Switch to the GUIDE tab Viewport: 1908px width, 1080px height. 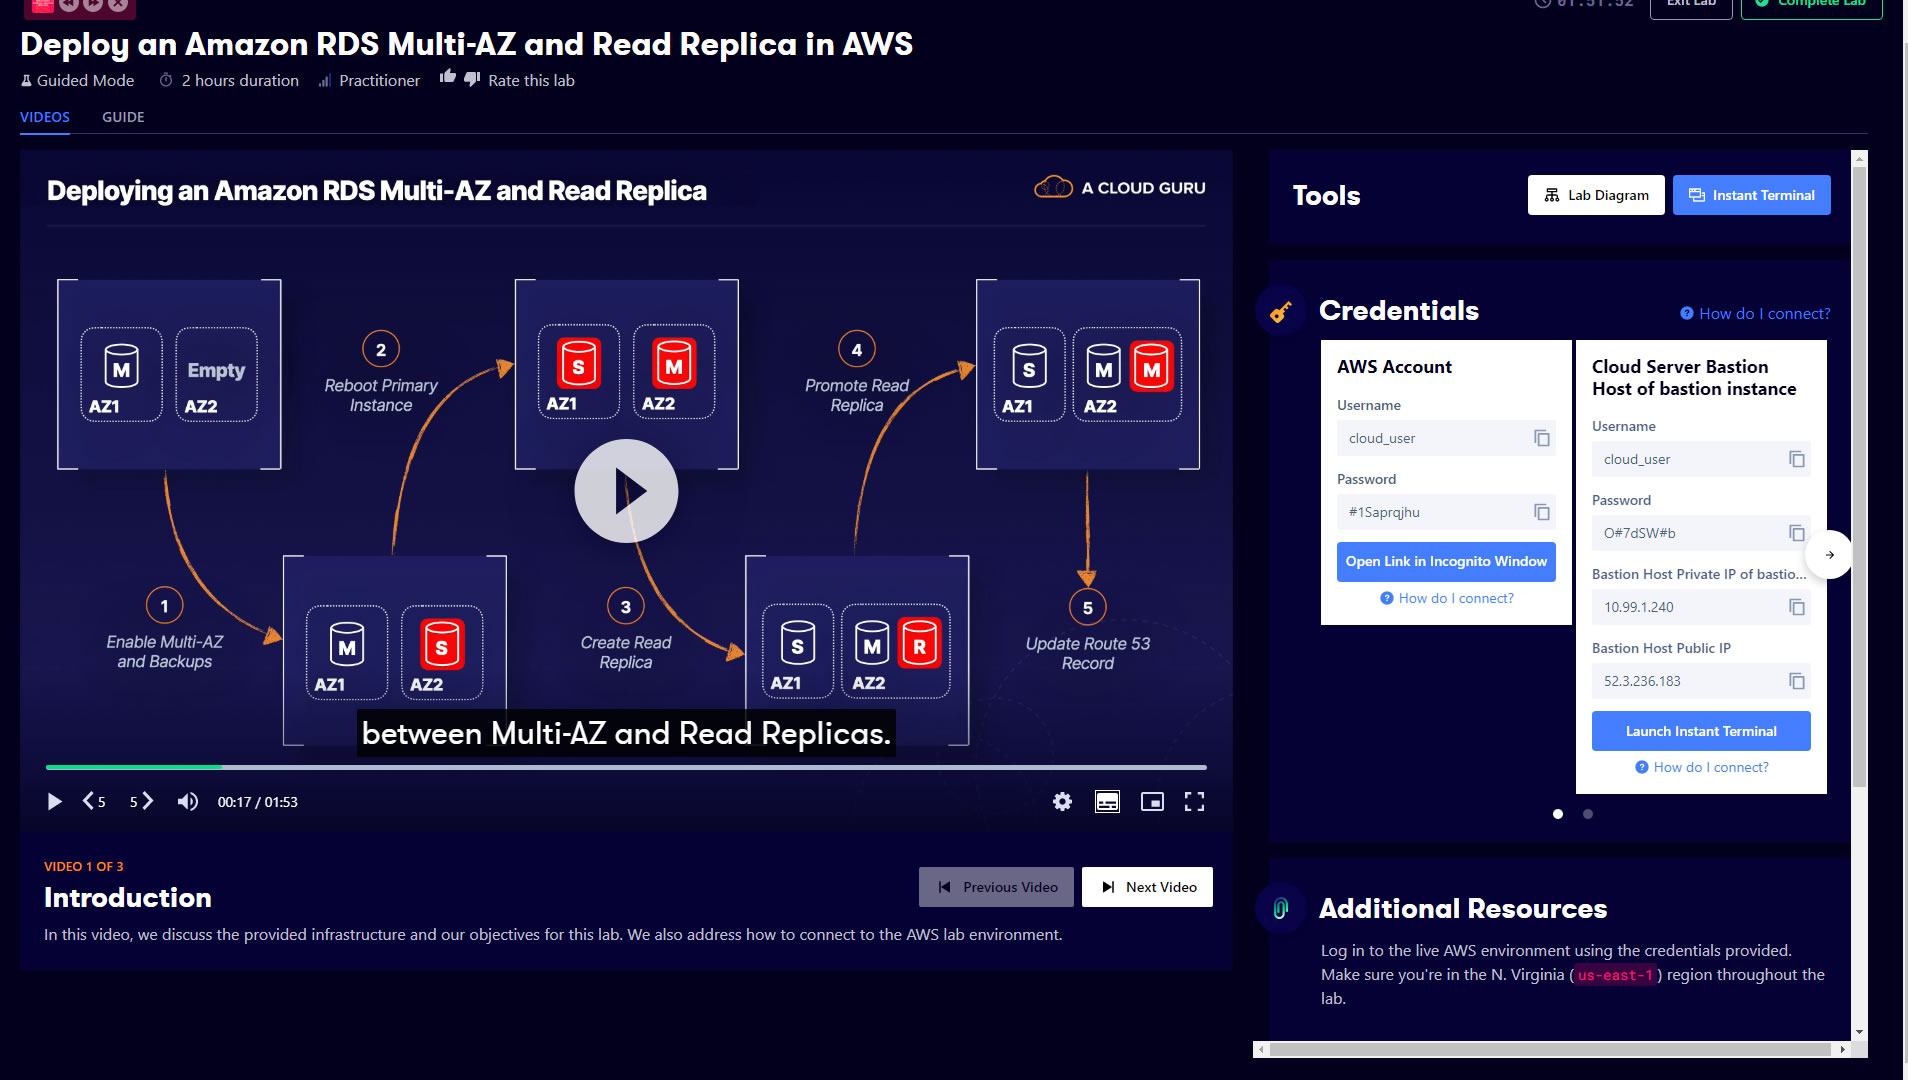123,117
